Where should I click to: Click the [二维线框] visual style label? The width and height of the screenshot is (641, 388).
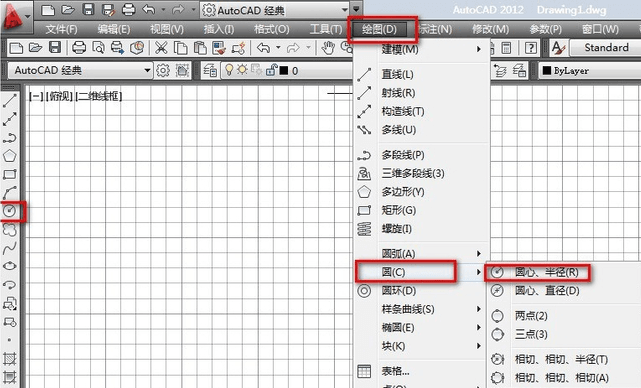(x=99, y=96)
